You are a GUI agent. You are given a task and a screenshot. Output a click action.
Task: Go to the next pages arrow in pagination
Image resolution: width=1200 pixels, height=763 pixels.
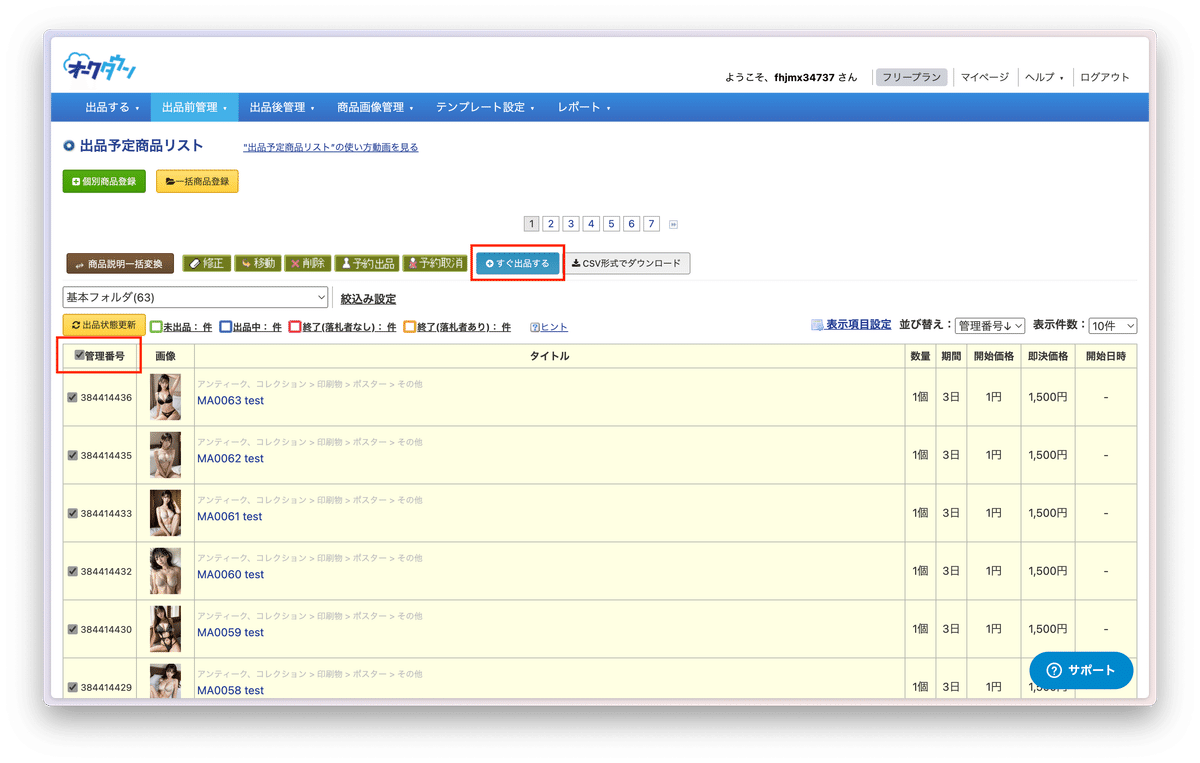pos(674,224)
